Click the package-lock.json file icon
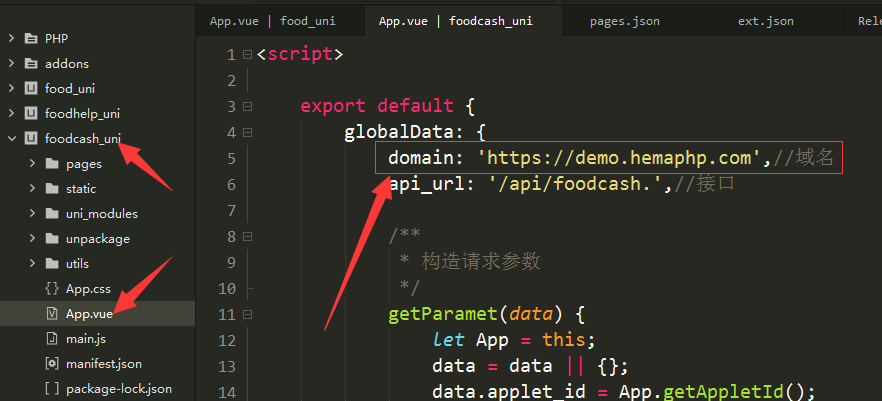 (x=52, y=389)
